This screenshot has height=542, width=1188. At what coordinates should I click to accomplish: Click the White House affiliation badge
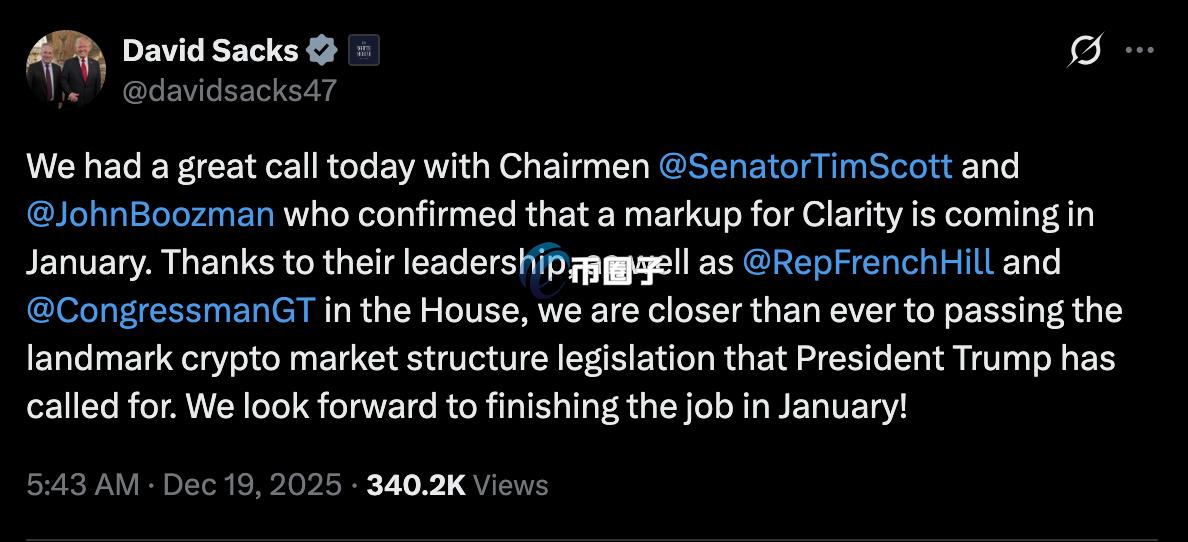[362, 50]
